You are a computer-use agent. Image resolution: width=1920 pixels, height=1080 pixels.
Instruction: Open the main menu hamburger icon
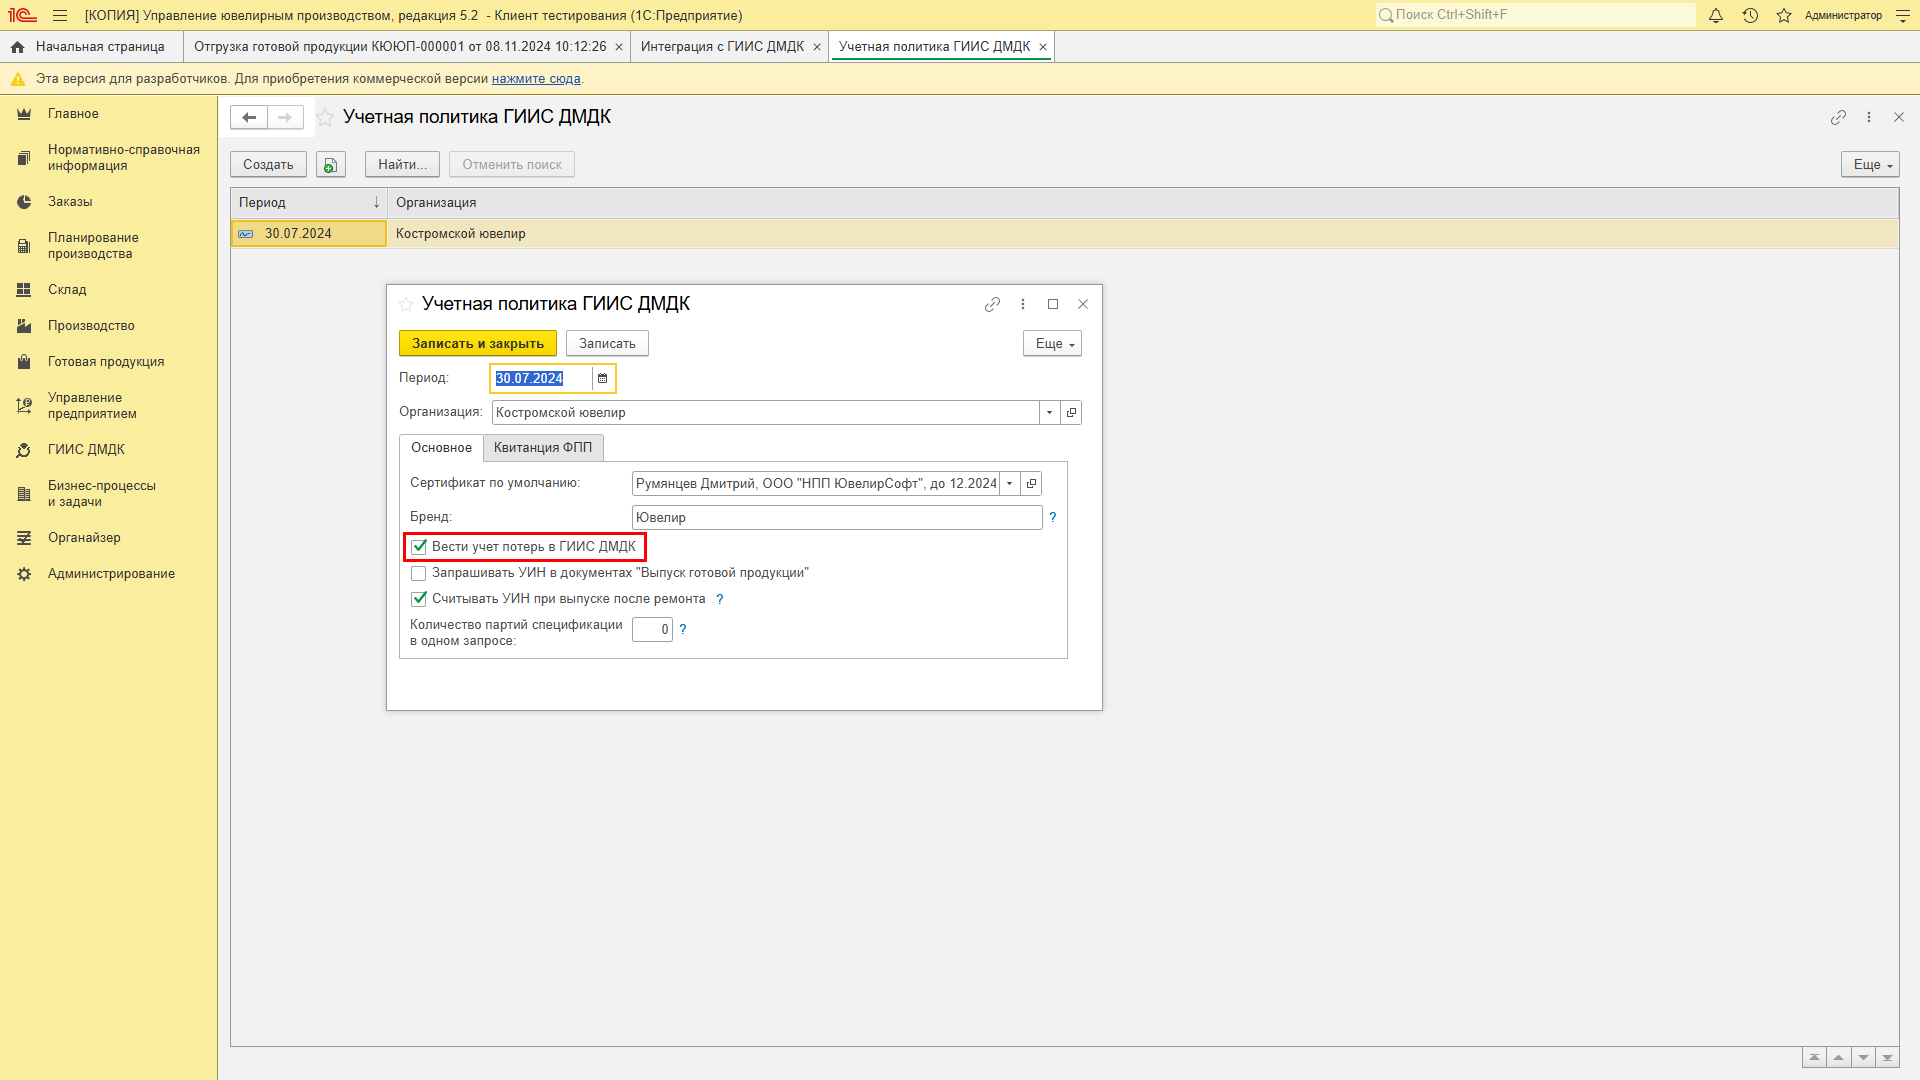point(60,15)
